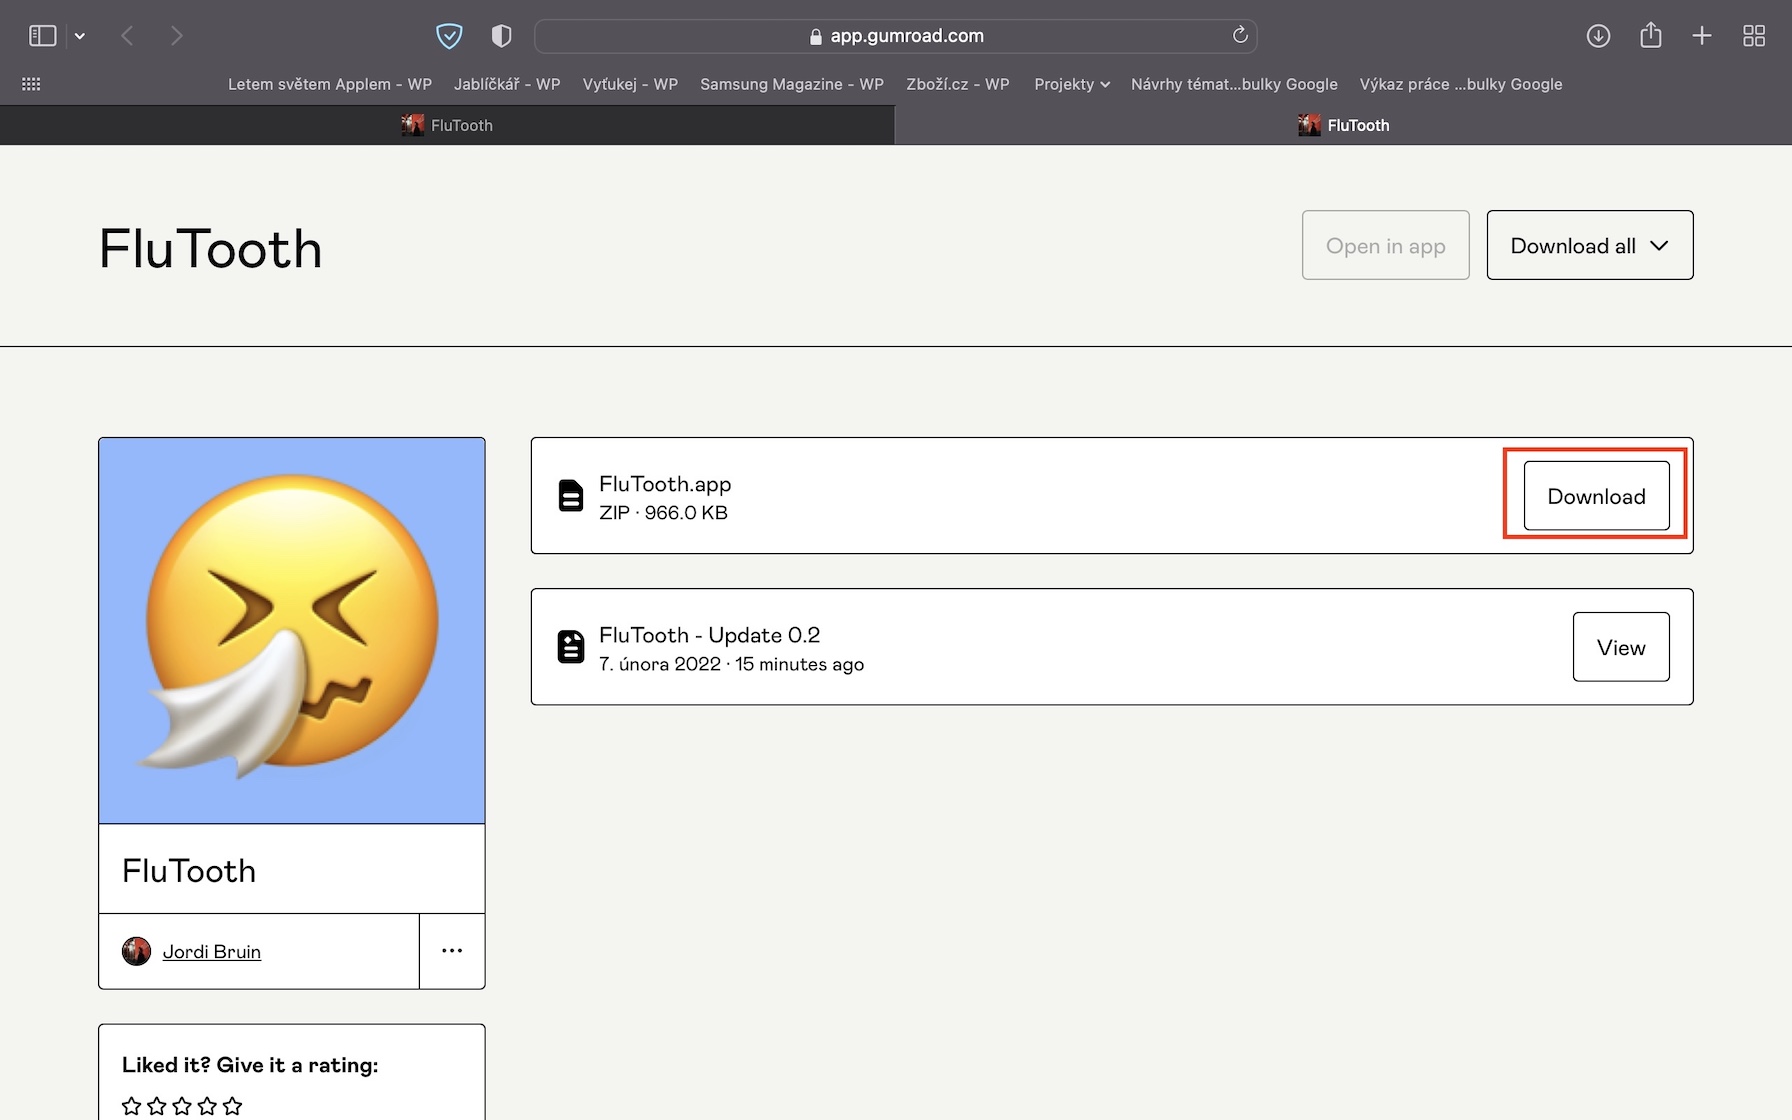Click the Open in app button
This screenshot has width=1792, height=1120.
(1386, 245)
